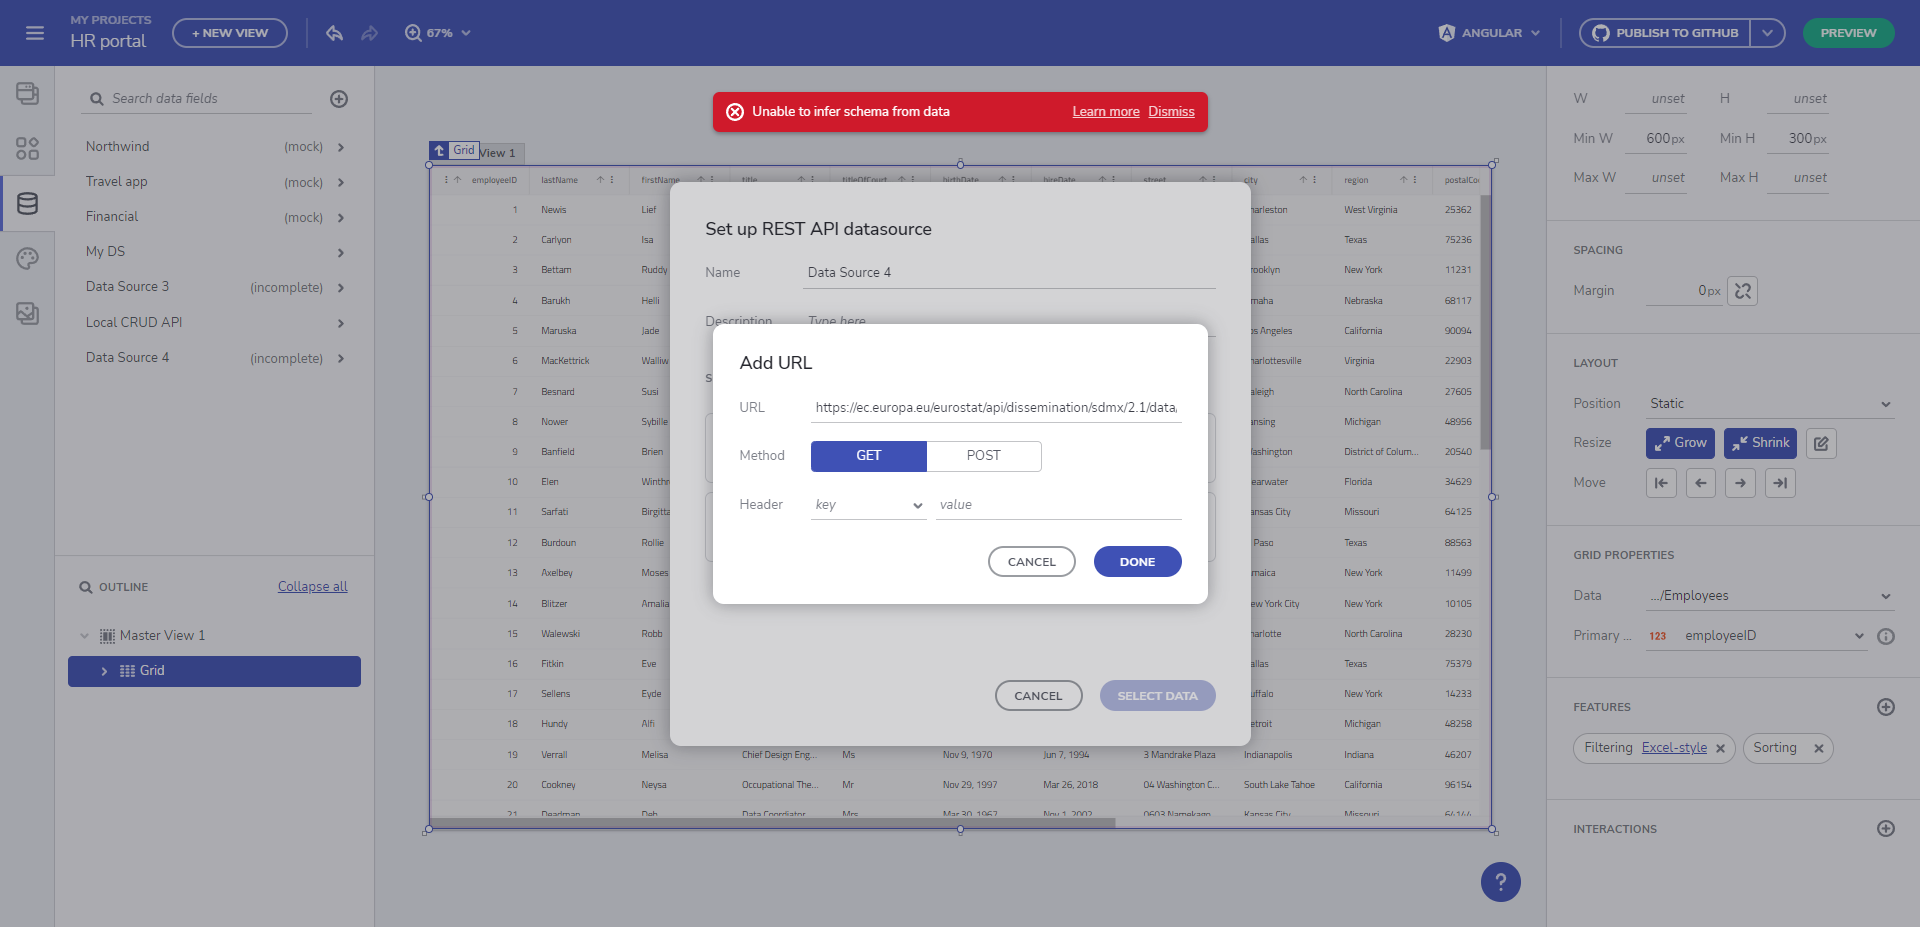Dismiss the schema error notification
The height and width of the screenshot is (927, 1920).
pyautogui.click(x=1171, y=112)
